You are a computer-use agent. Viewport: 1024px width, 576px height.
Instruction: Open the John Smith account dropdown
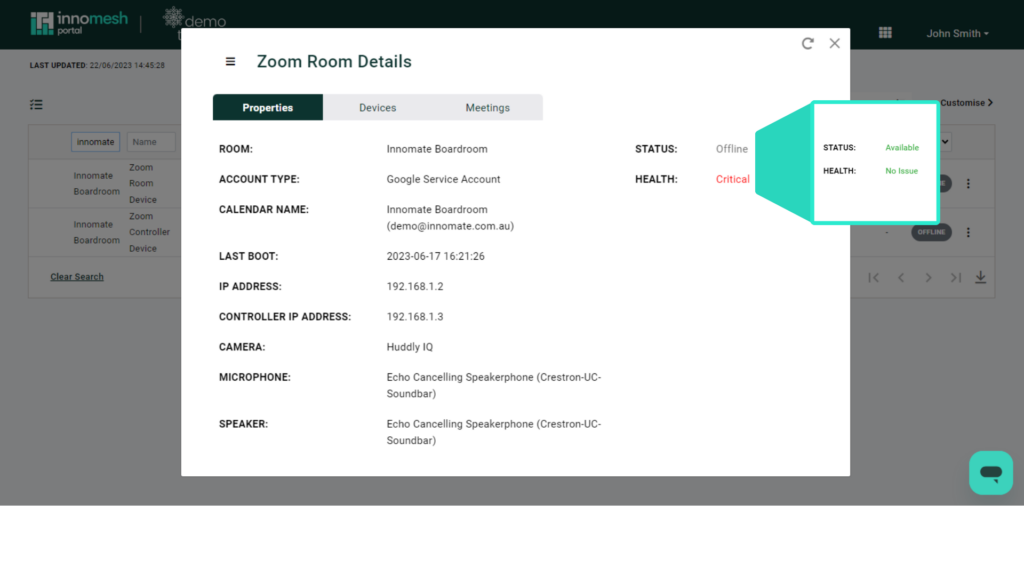[957, 32]
